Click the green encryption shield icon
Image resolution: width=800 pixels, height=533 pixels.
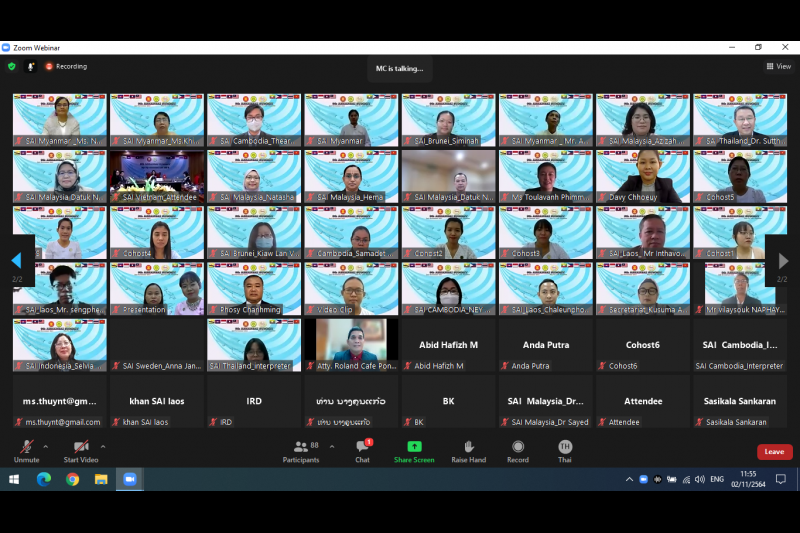[12, 66]
